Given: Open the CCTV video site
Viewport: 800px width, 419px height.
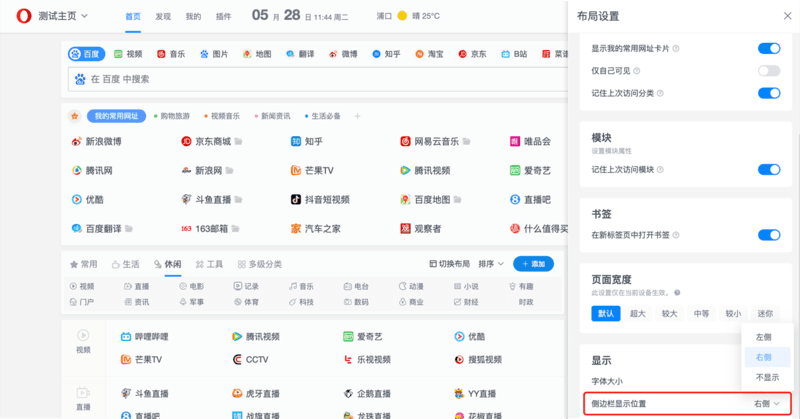Looking at the screenshot, I should pos(250,359).
